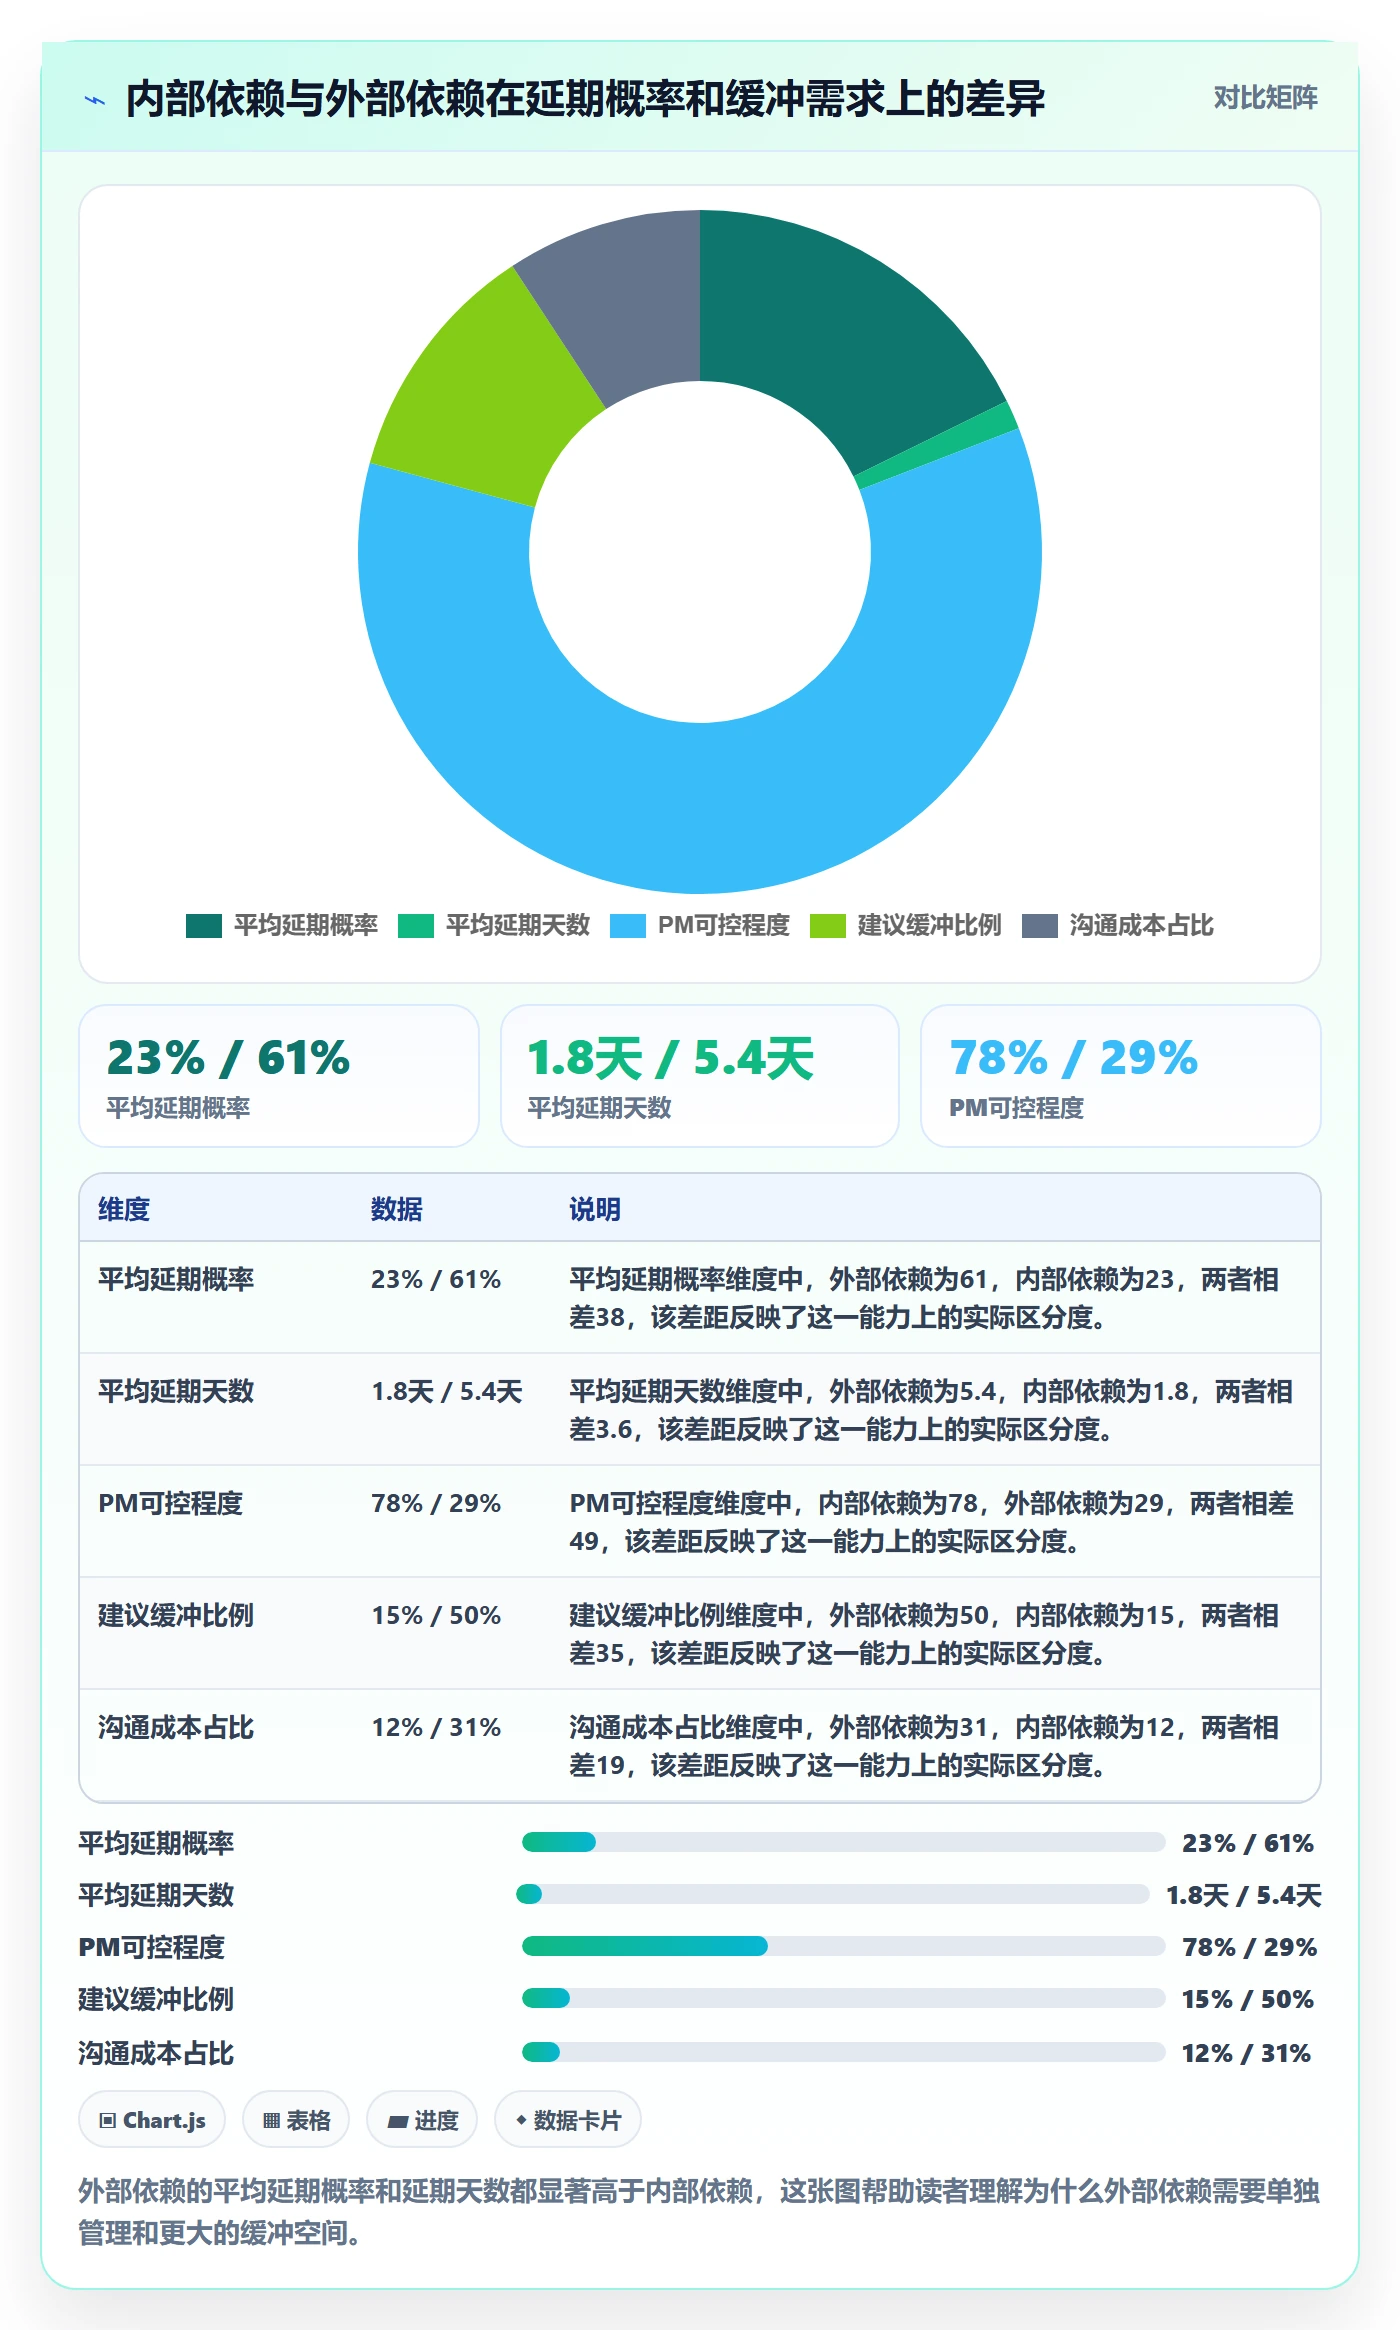Select the 对比矩阵 label in the header
The height and width of the screenshot is (2330, 1400).
pyautogui.click(x=1265, y=98)
